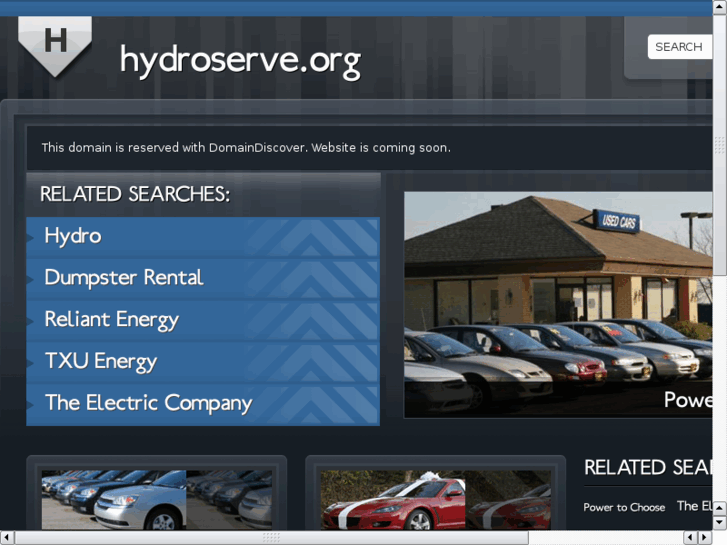Open the parked silver cars thumbnail
This screenshot has height=545, width=727.
[157, 500]
